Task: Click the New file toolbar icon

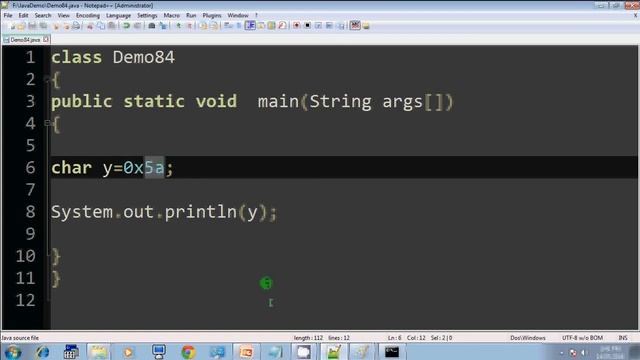Action: pos(12,26)
